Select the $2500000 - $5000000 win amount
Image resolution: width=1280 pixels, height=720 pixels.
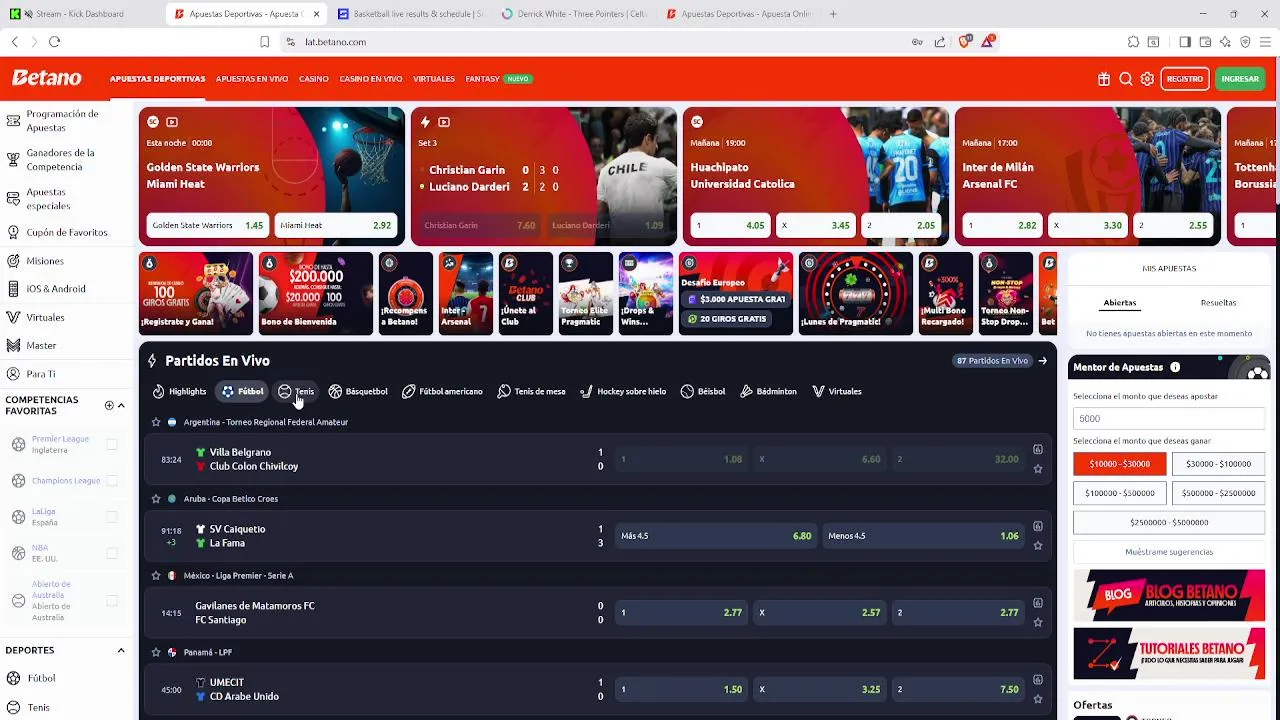[1169, 522]
